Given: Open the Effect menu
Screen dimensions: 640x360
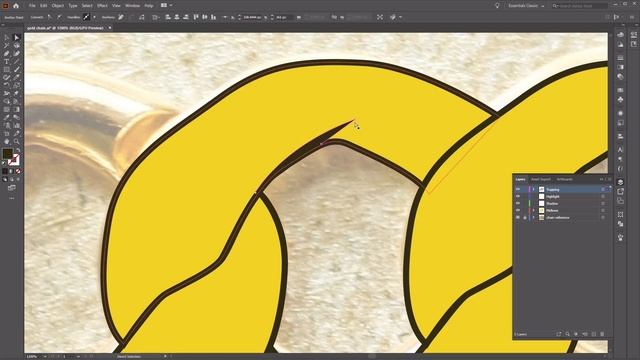Looking at the screenshot, I should (102, 6).
